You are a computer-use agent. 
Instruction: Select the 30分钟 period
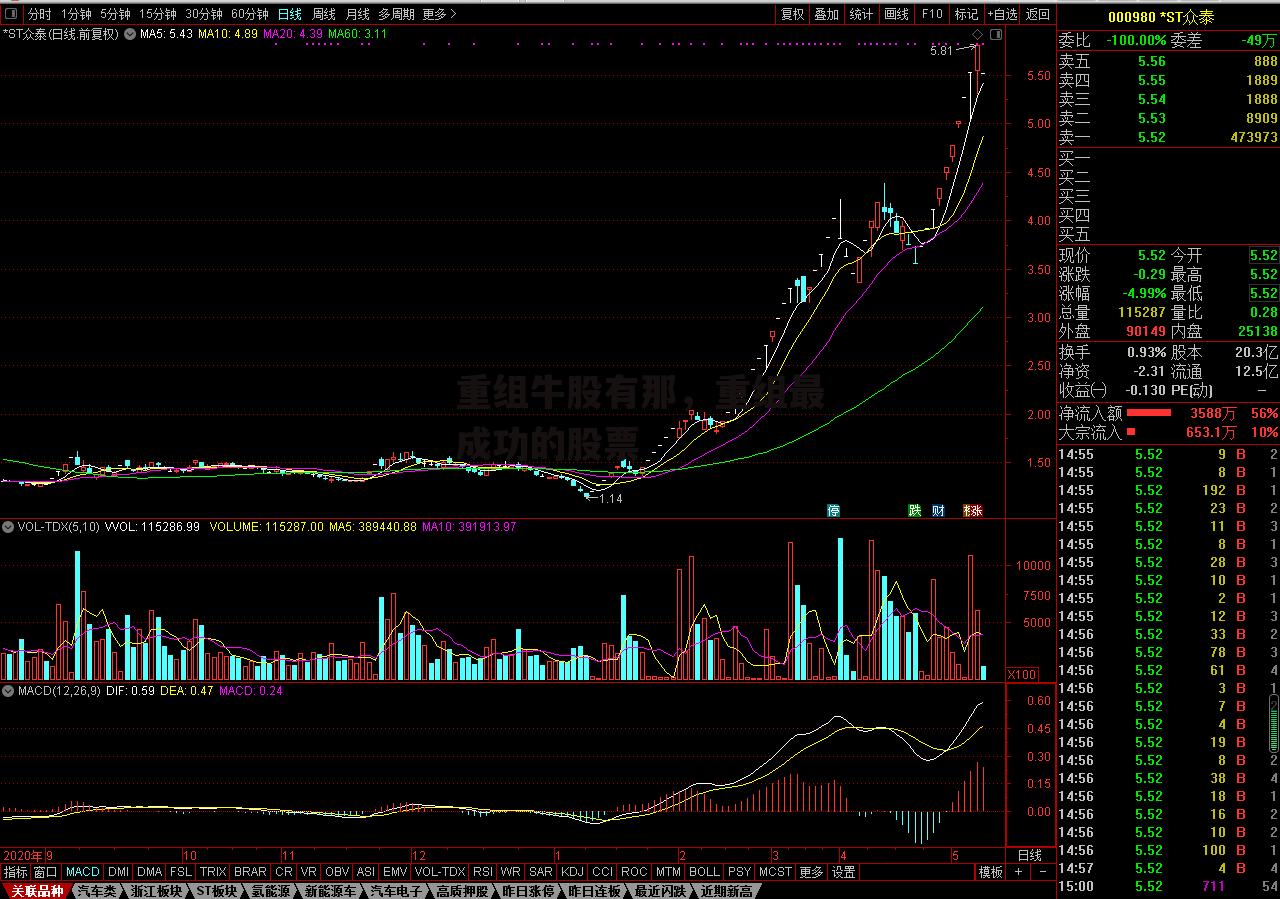[204, 14]
